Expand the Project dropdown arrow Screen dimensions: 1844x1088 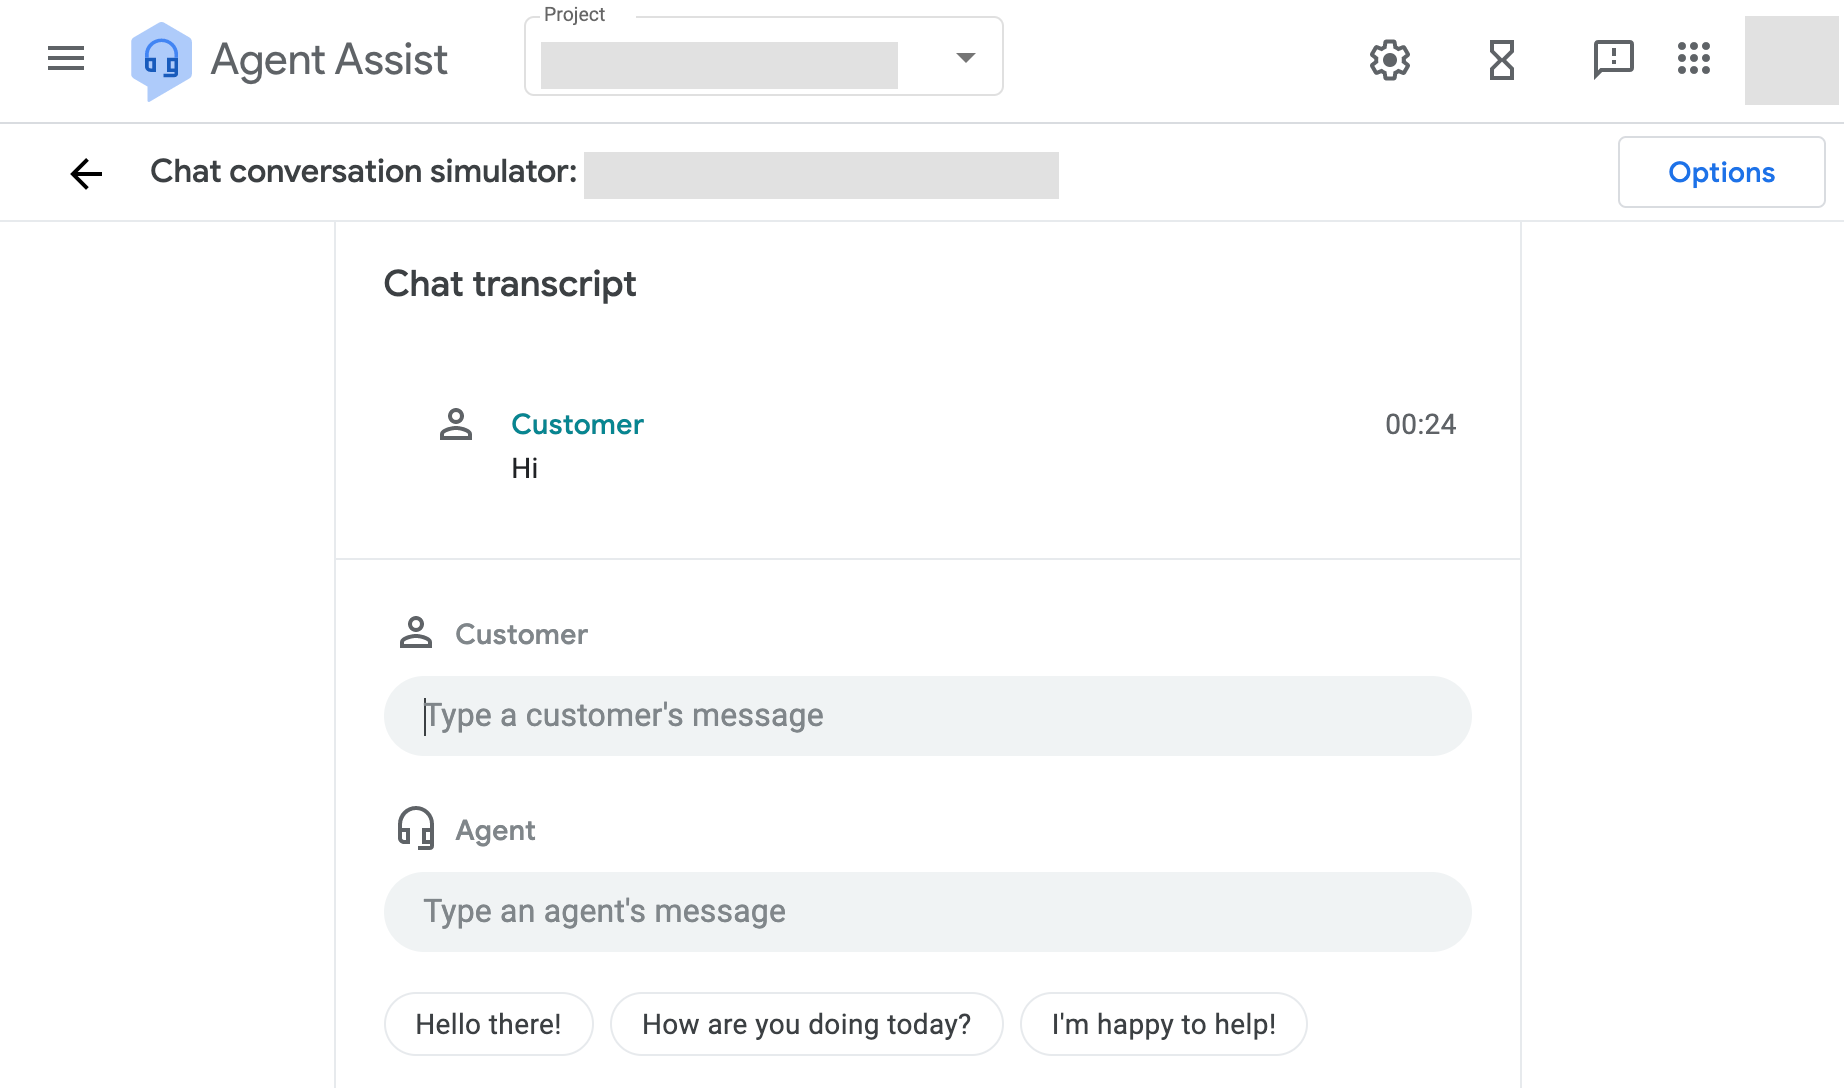[x=965, y=58]
